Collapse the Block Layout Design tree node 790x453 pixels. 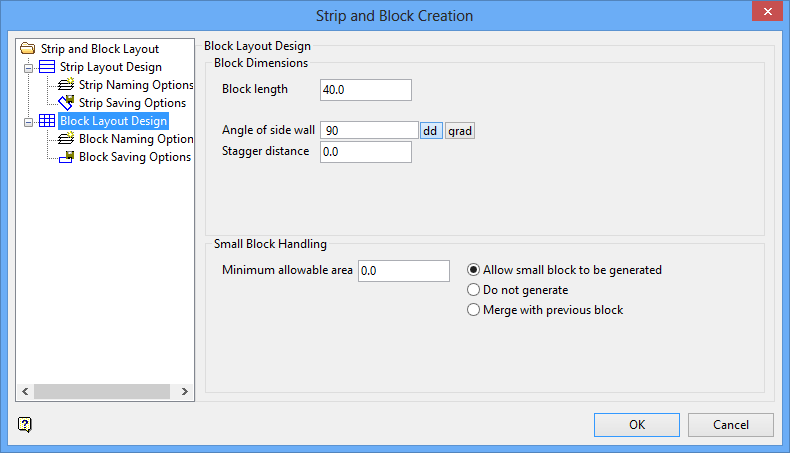tap(29, 121)
